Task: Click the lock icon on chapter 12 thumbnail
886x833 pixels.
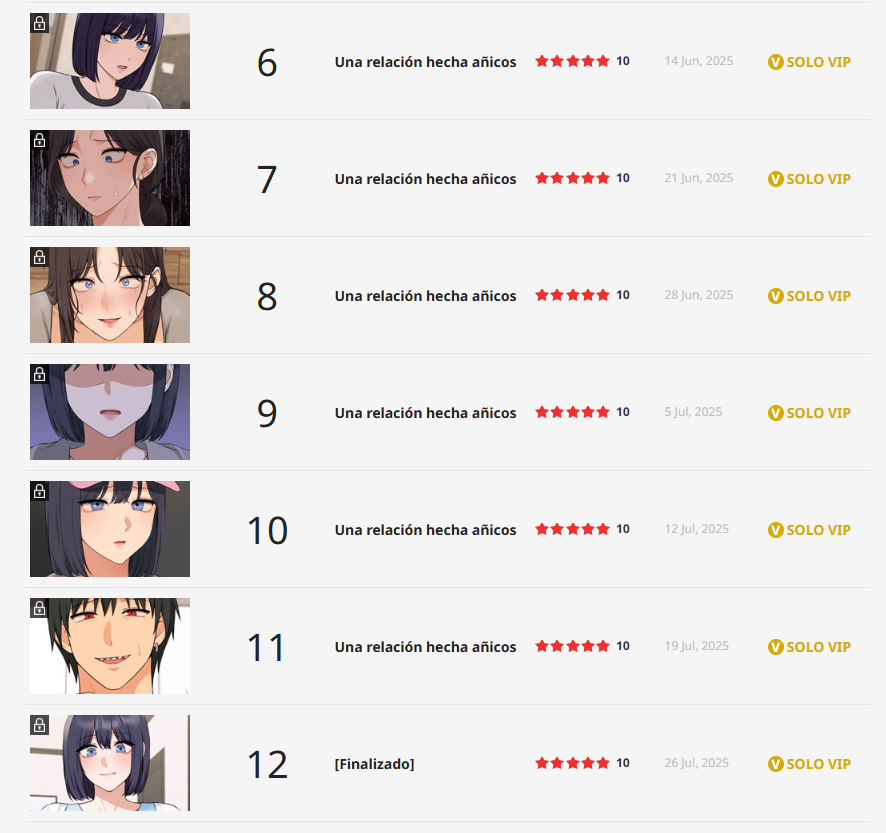Action: 39,725
